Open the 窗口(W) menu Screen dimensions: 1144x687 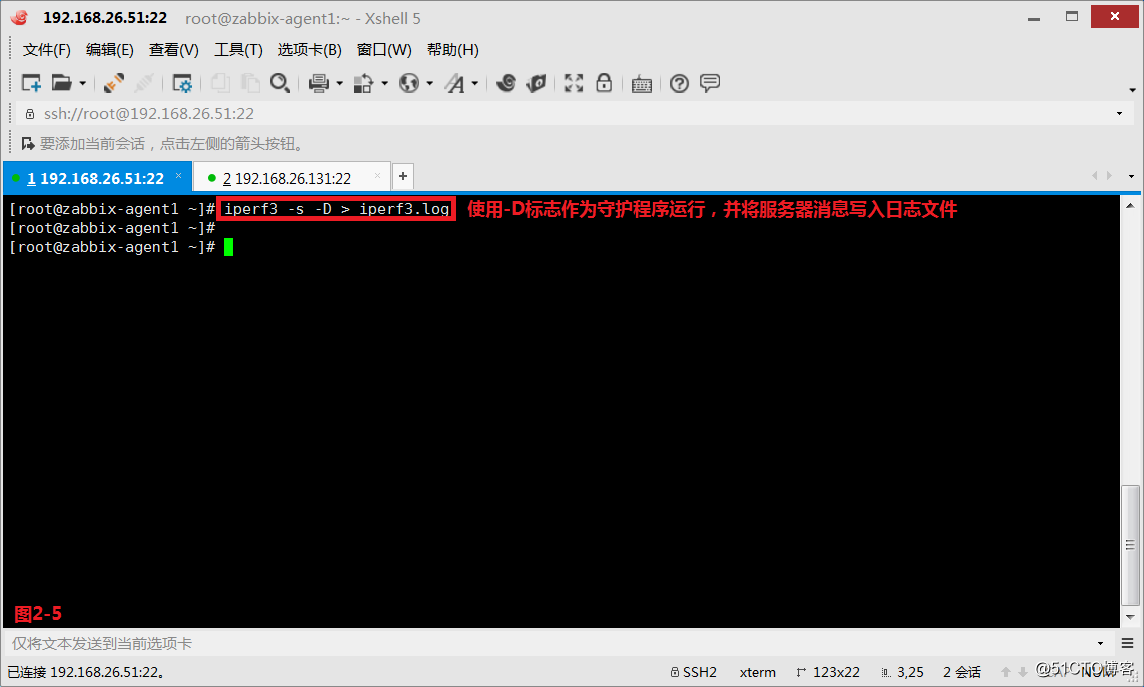click(384, 50)
